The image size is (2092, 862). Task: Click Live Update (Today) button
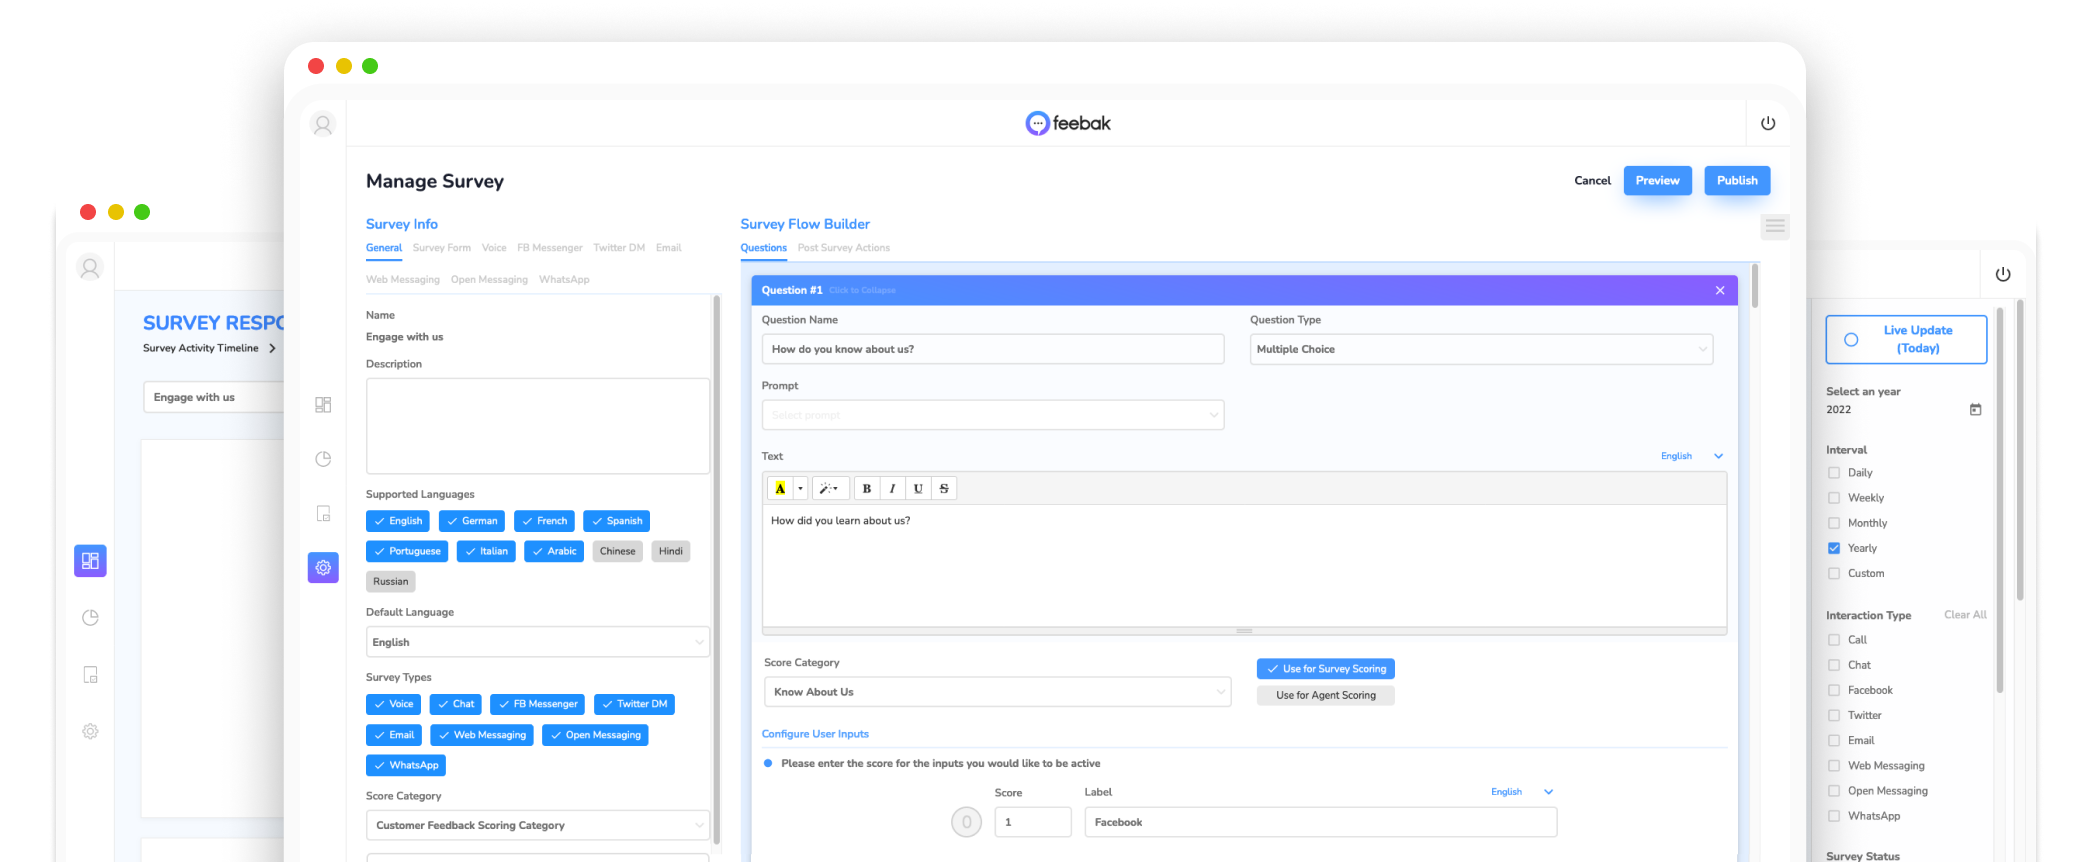1906,339
